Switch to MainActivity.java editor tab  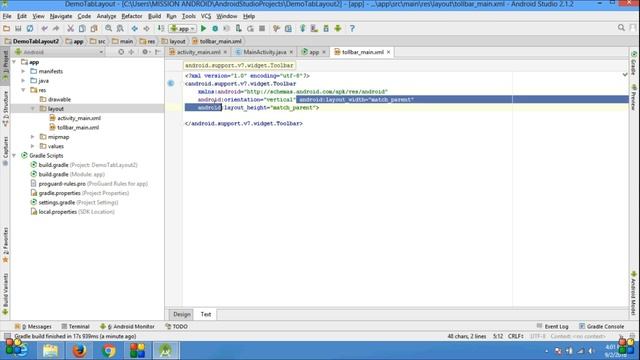[x=264, y=52]
